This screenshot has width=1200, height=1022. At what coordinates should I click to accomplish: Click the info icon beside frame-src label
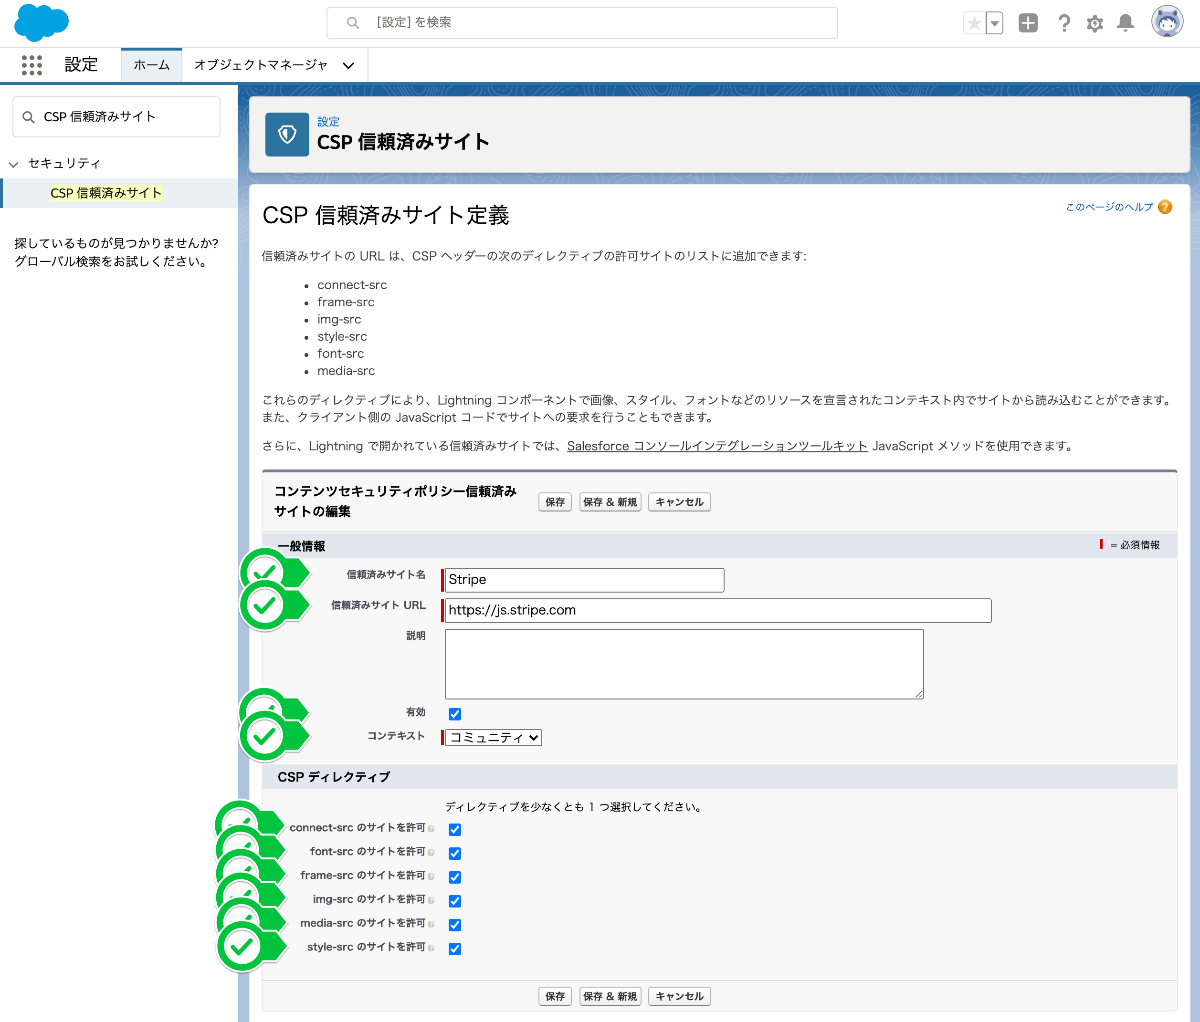[431, 876]
